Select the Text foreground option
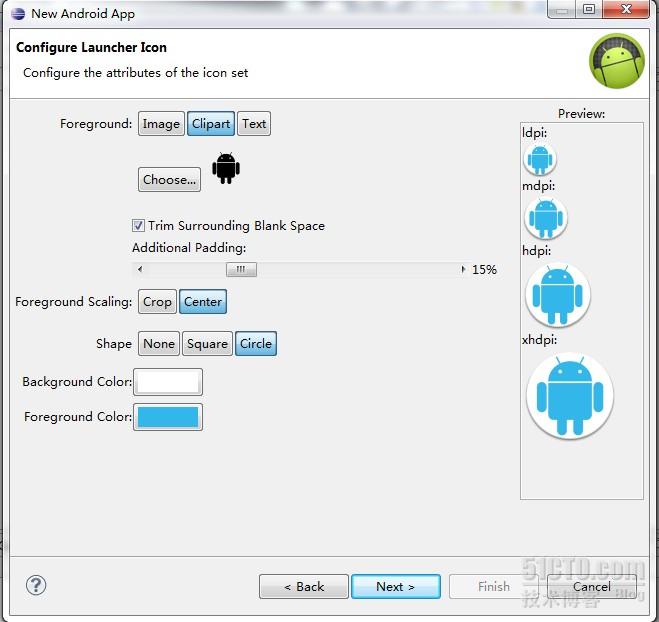This screenshot has height=622, width=659. point(254,124)
